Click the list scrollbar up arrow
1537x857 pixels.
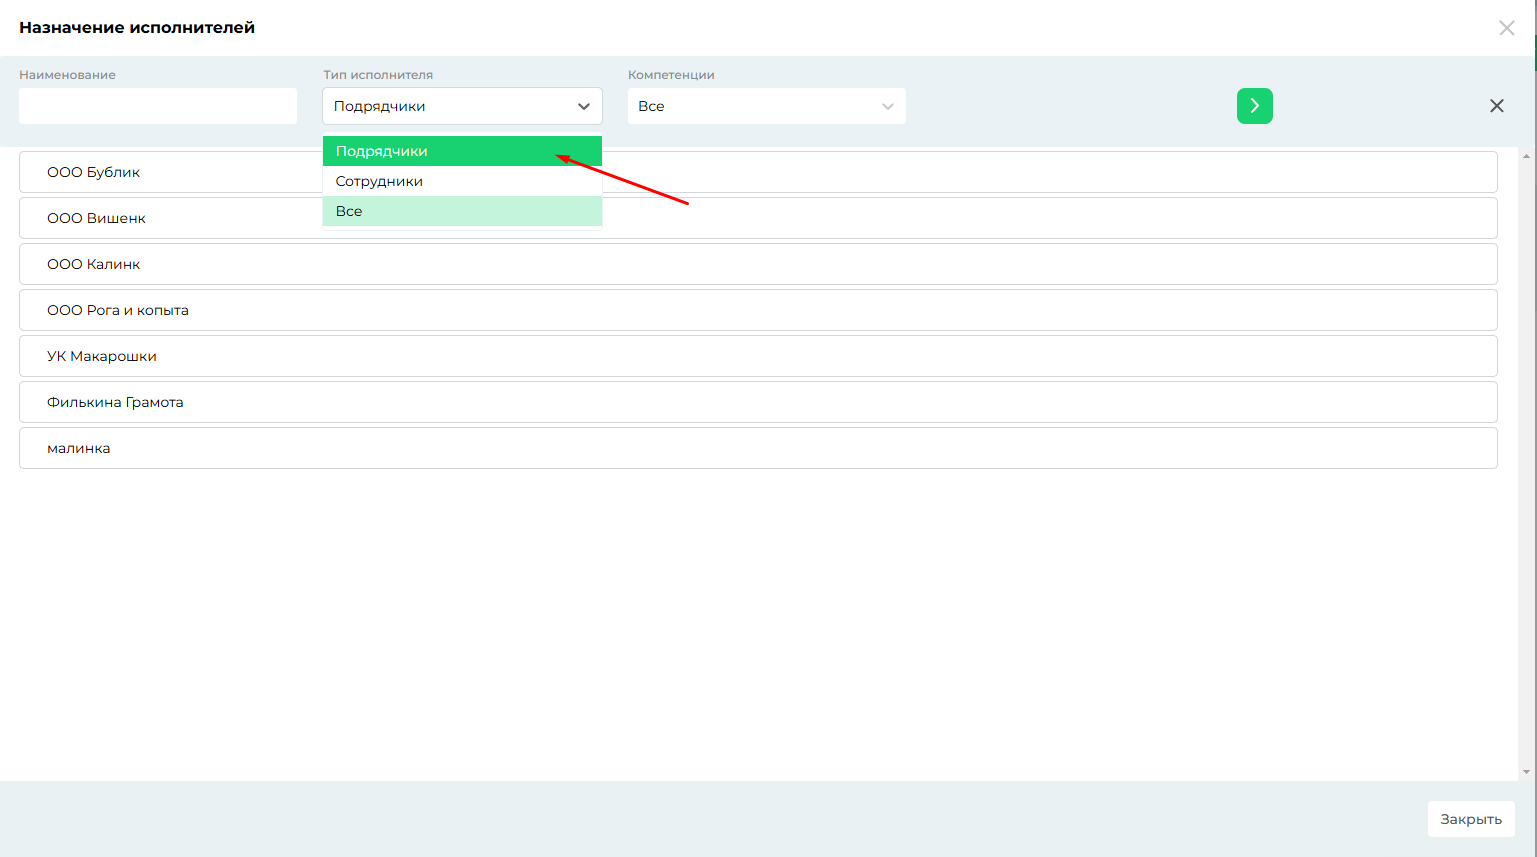tap(1526, 156)
